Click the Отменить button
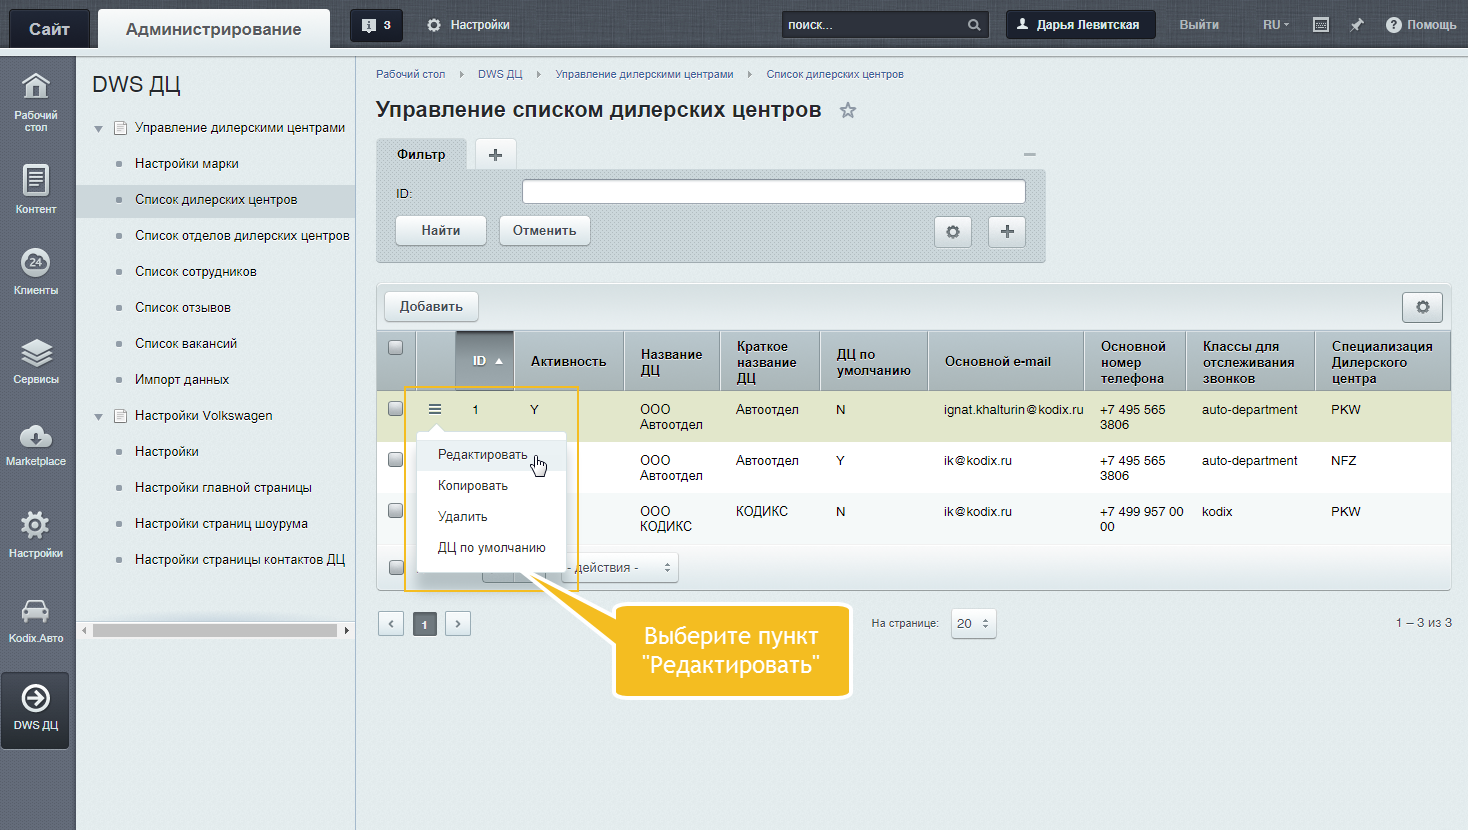 (545, 231)
